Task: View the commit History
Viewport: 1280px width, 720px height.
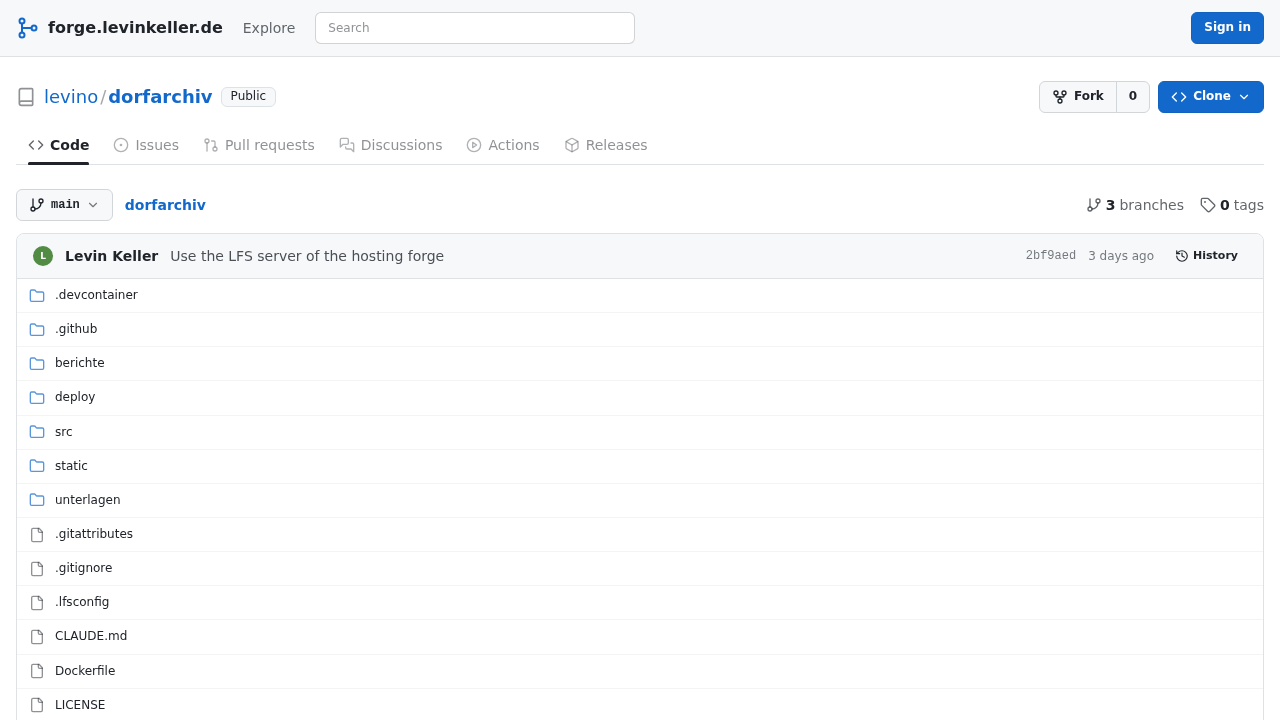Action: tap(1207, 256)
